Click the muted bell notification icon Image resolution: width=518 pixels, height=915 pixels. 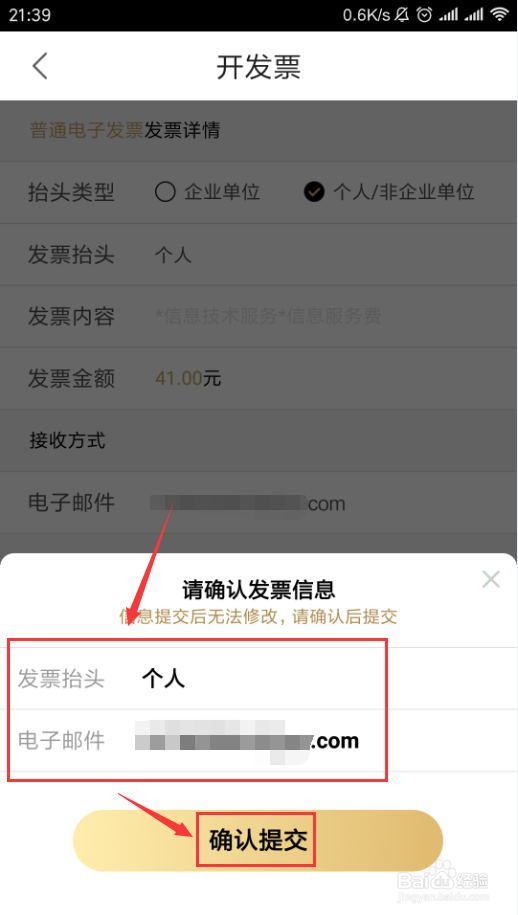402,15
